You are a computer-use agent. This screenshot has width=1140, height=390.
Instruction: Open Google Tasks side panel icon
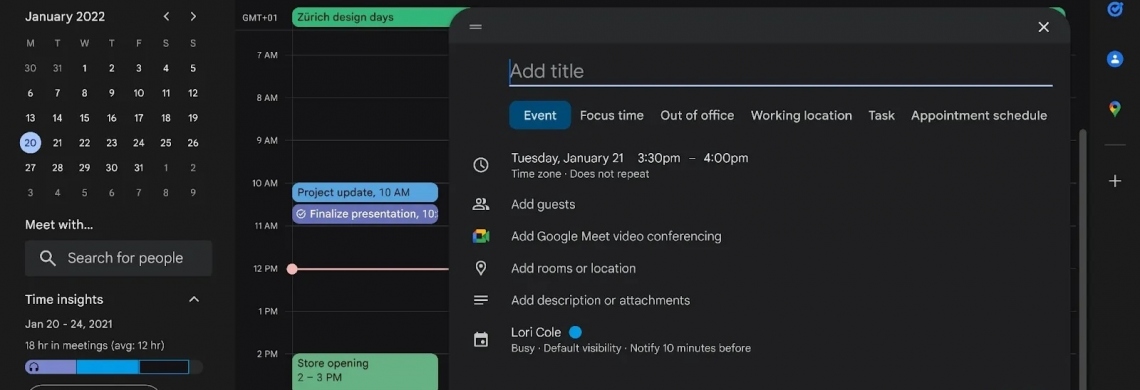point(1115,9)
